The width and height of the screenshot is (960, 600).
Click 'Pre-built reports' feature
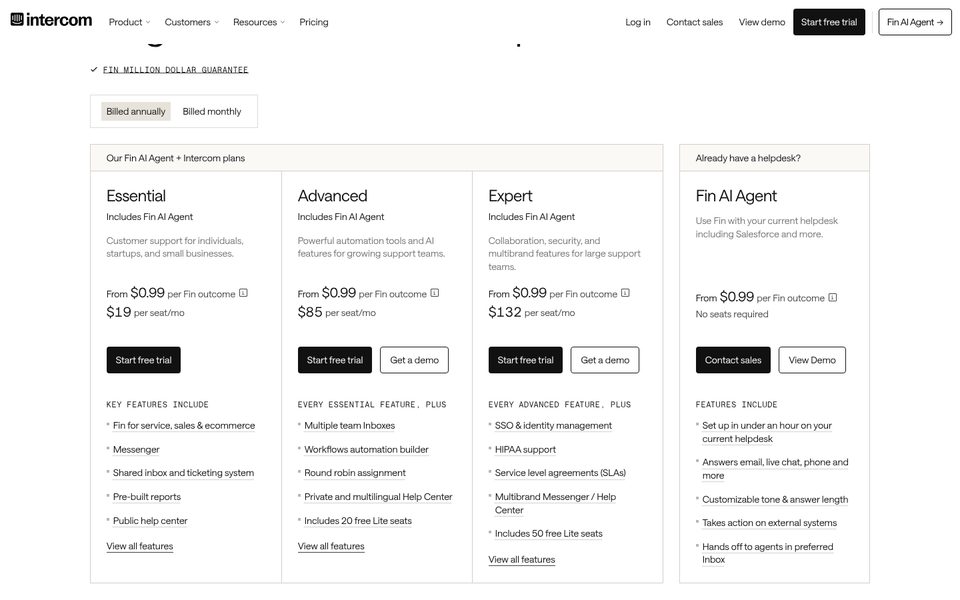[x=147, y=497]
